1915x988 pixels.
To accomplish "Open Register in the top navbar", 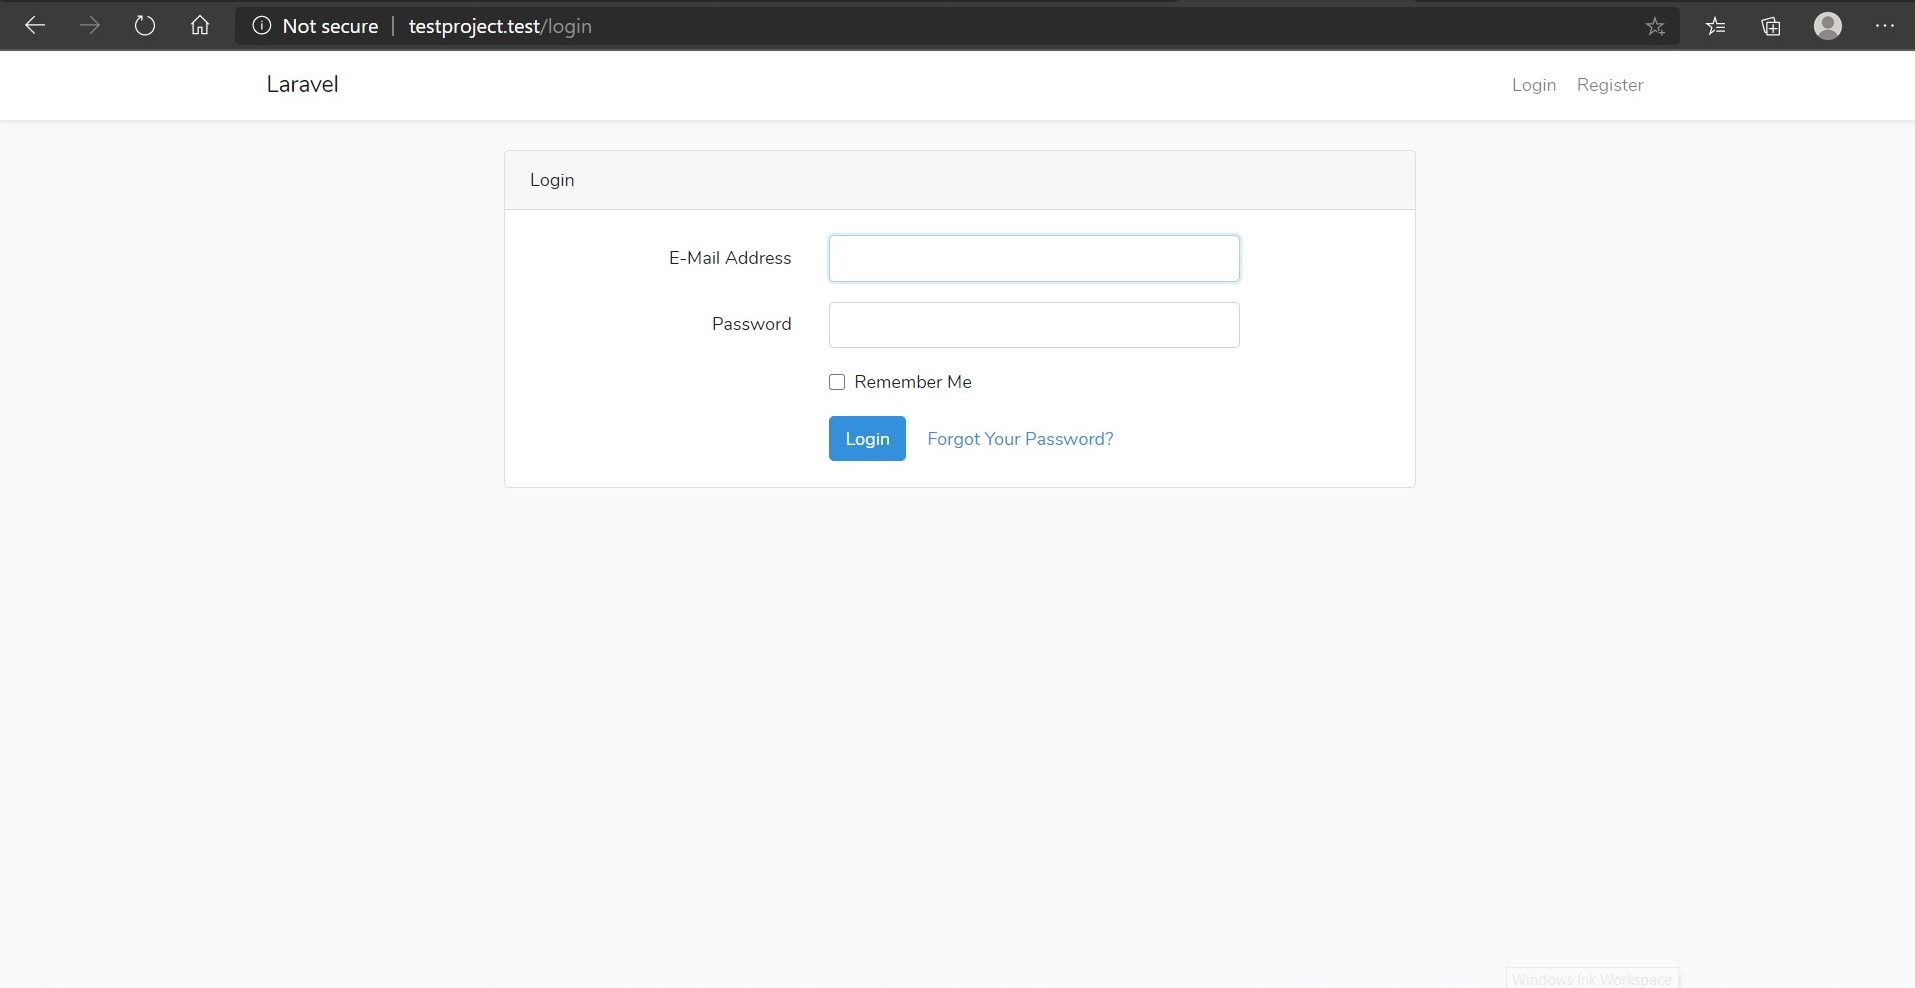I will (x=1610, y=85).
